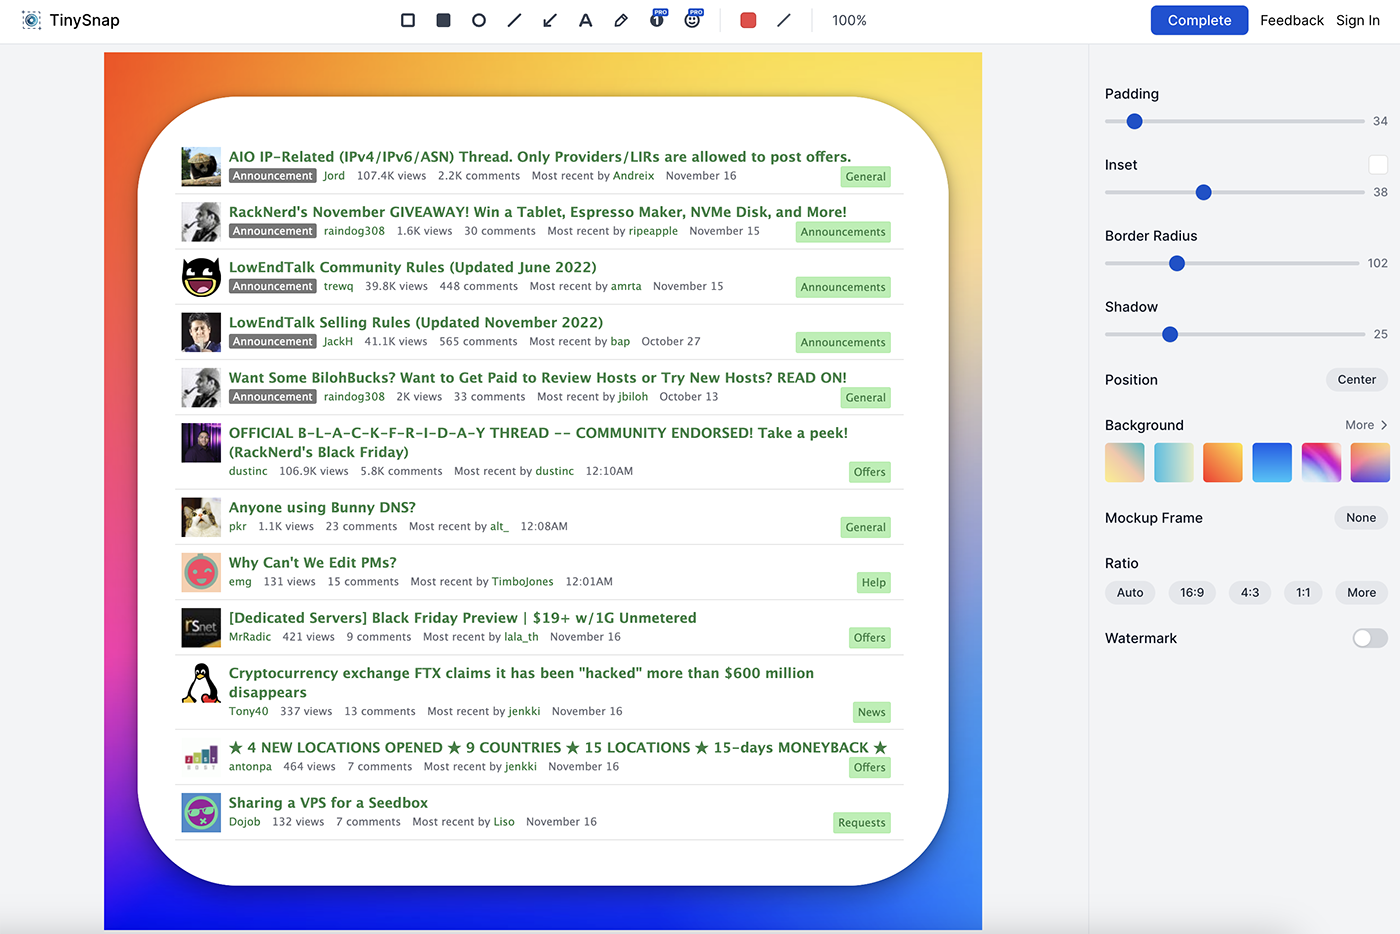
Task: Open the Mockup Frame None selector
Action: click(1360, 517)
